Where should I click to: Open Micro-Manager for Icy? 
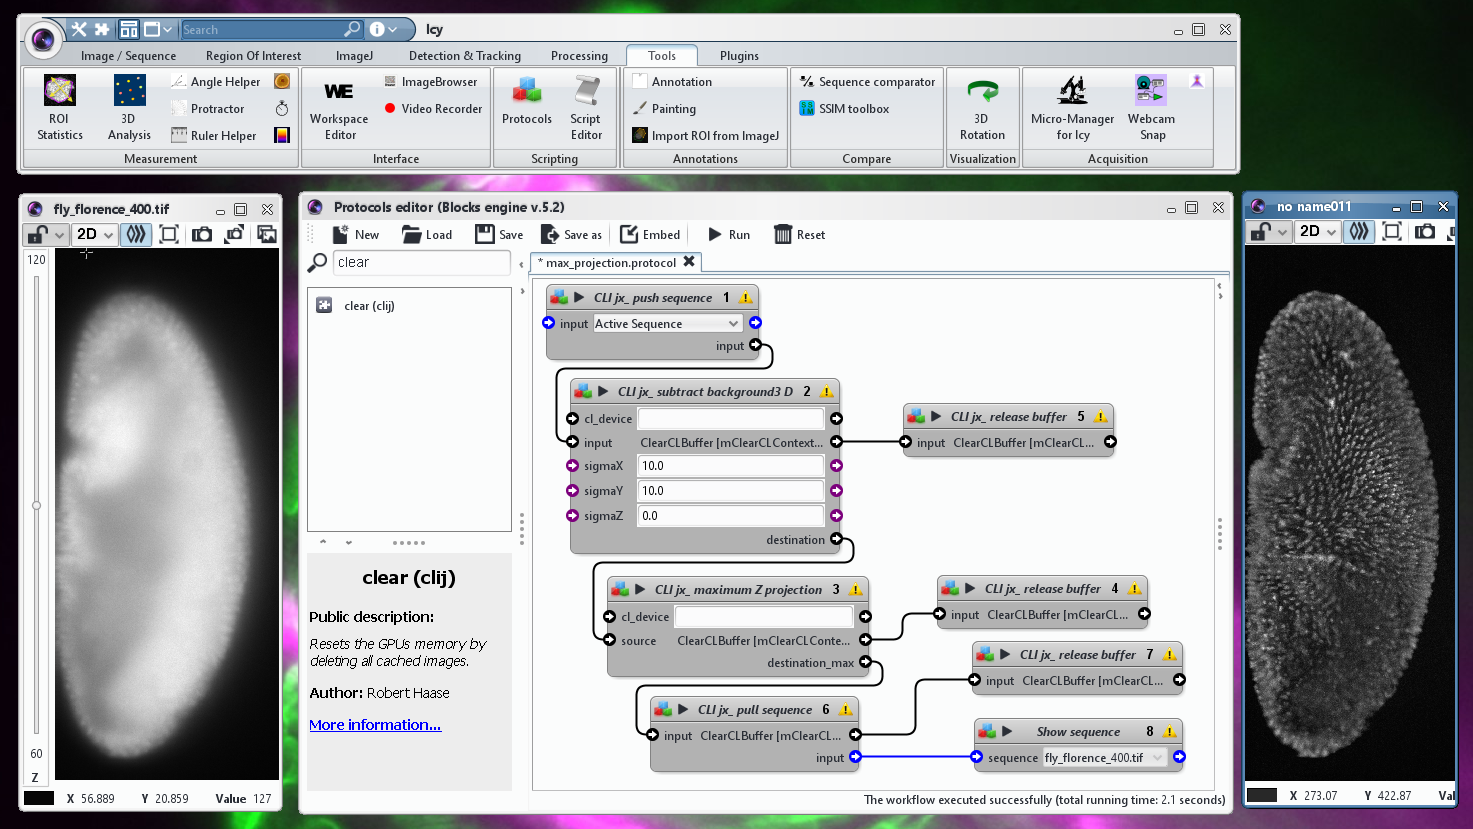[1072, 105]
